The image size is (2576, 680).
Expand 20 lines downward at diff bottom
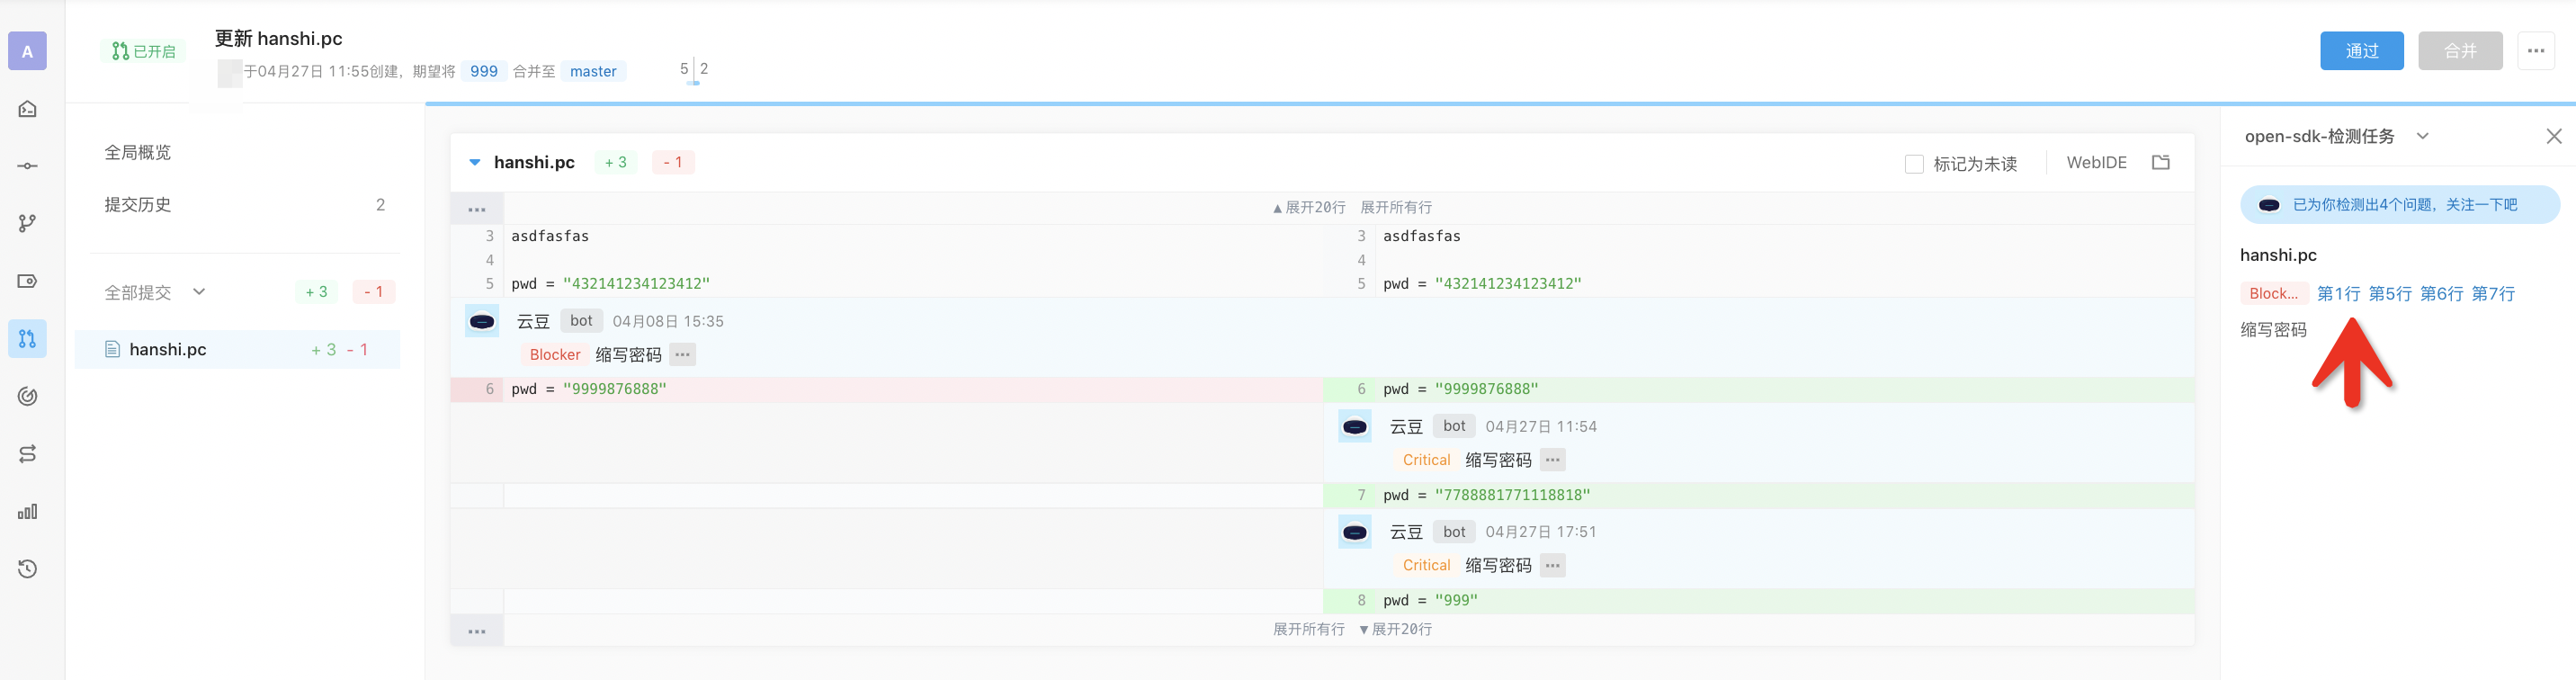pyautogui.click(x=1395, y=629)
